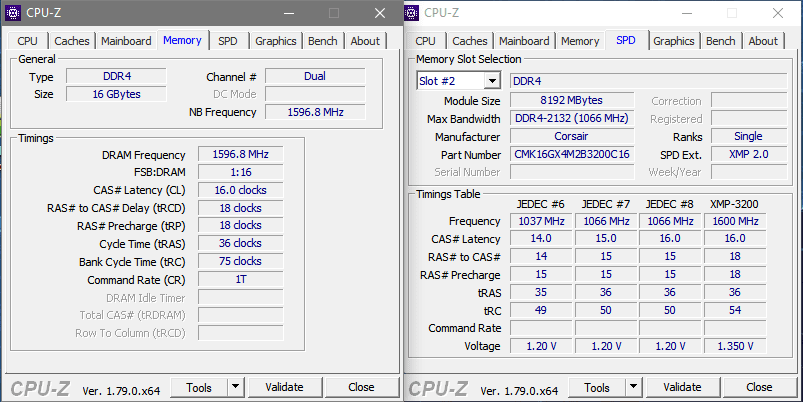Close the left CPU-Z window via title bar X
This screenshot has width=803, height=402.
[379, 13]
